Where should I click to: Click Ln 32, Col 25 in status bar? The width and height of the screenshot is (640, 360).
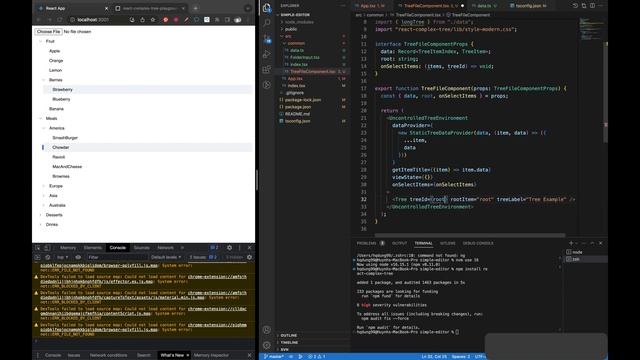click(434, 356)
